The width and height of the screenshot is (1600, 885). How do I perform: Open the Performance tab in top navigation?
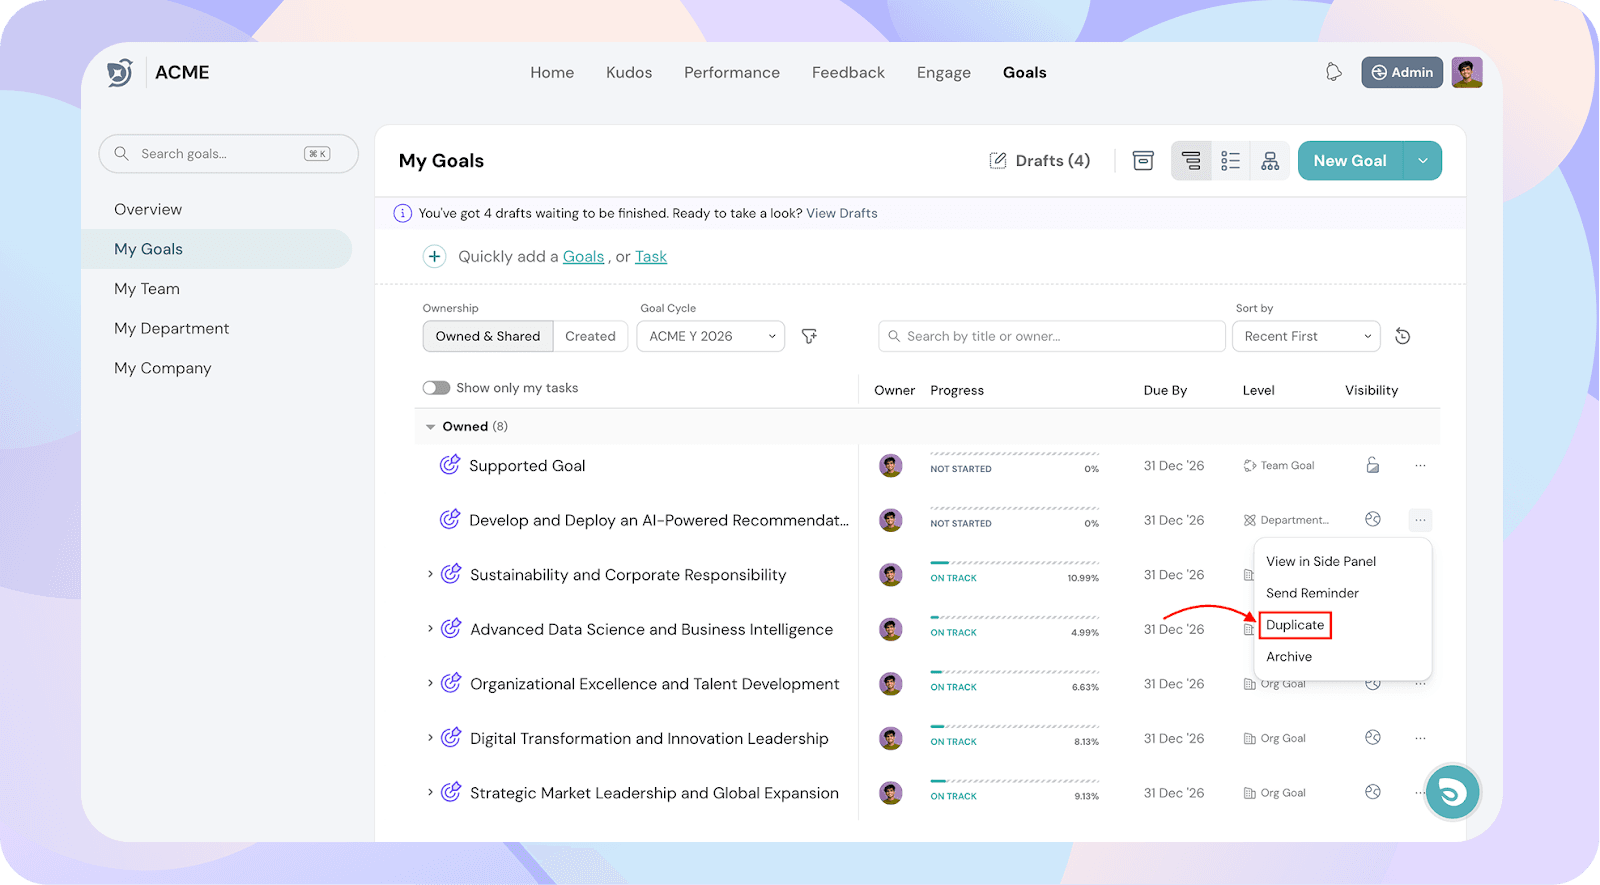(x=732, y=73)
